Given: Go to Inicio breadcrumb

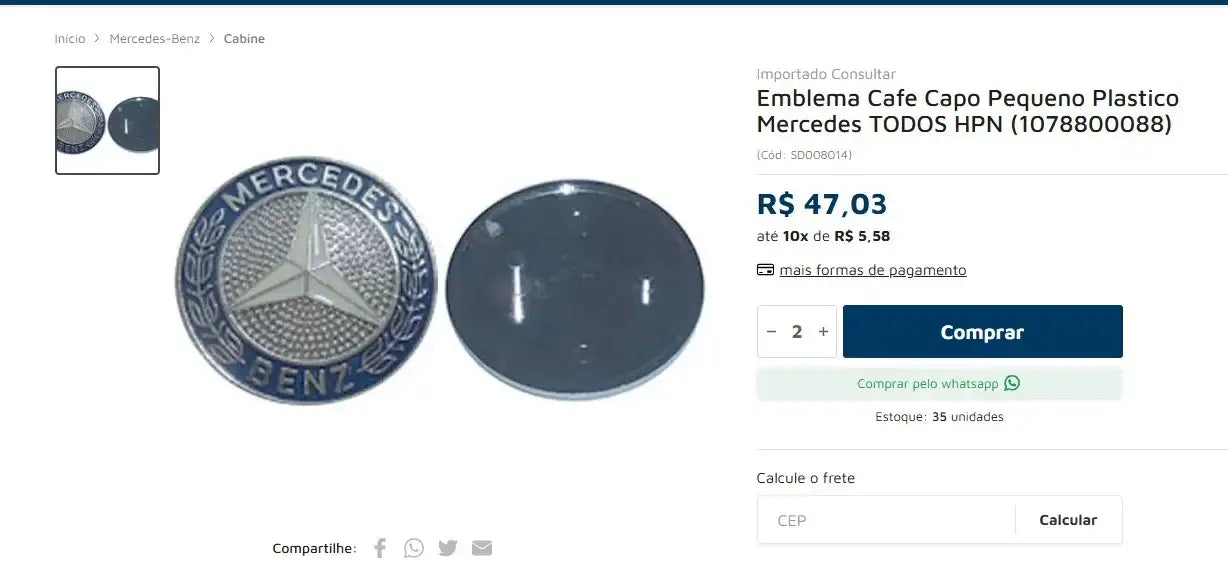Looking at the screenshot, I should pyautogui.click(x=70, y=39).
